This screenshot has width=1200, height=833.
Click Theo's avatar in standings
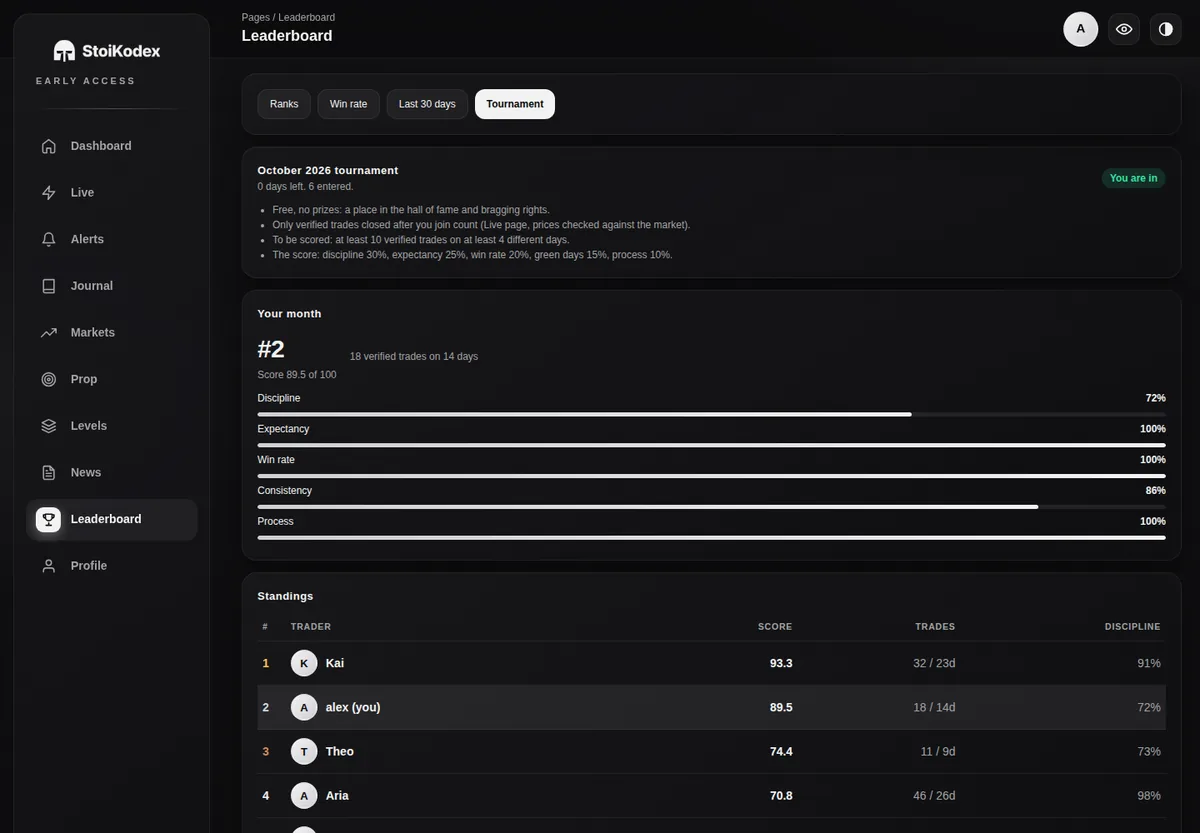pyautogui.click(x=304, y=751)
